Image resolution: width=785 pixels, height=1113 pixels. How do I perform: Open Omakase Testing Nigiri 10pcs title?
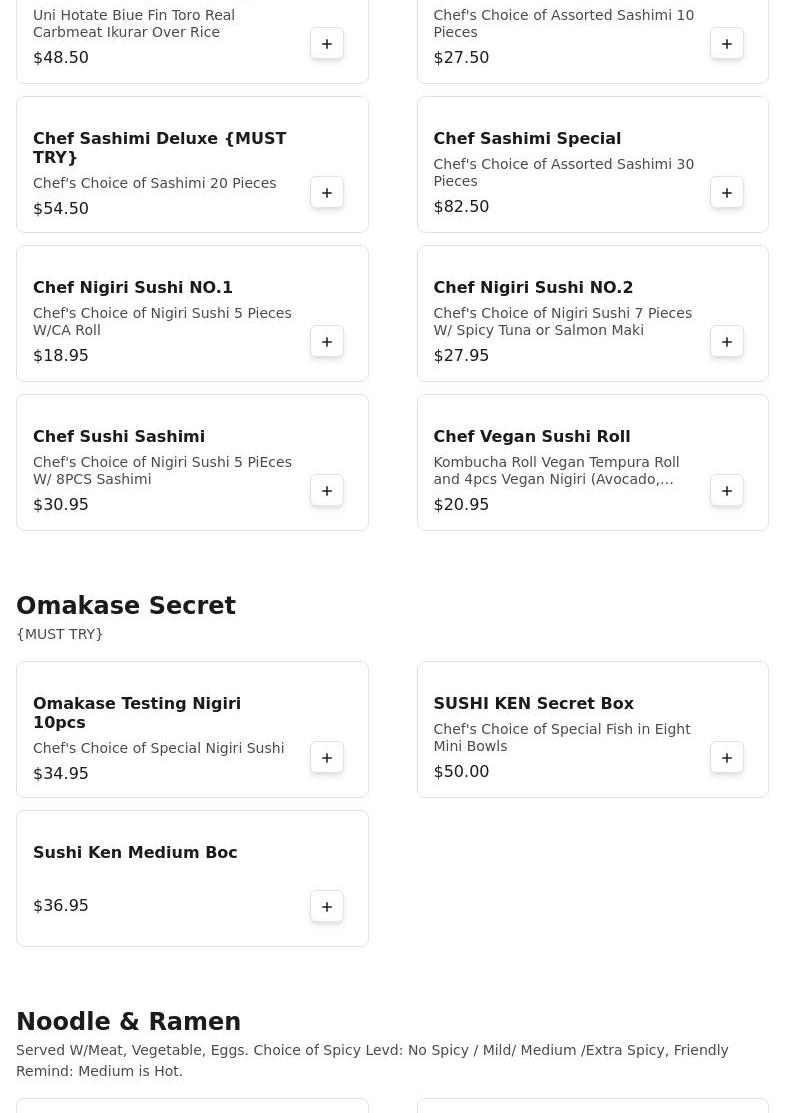137,712
